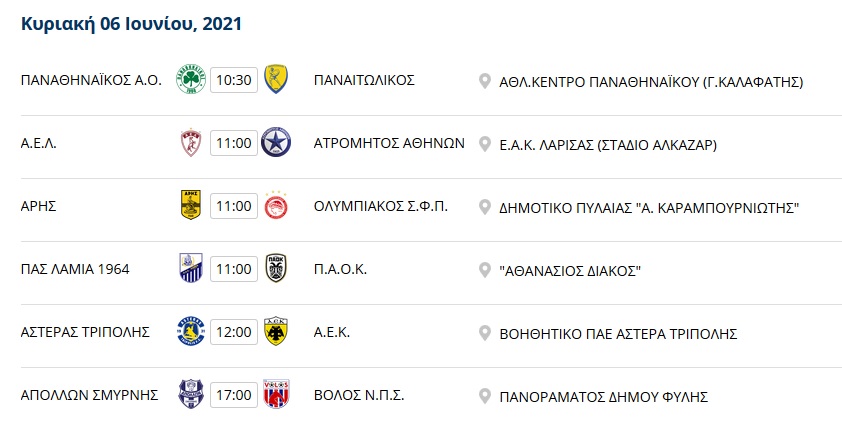Screen dimensions: 842x429
Task: Click the Apollon Smyrnis purple emblem
Action: pos(191,394)
